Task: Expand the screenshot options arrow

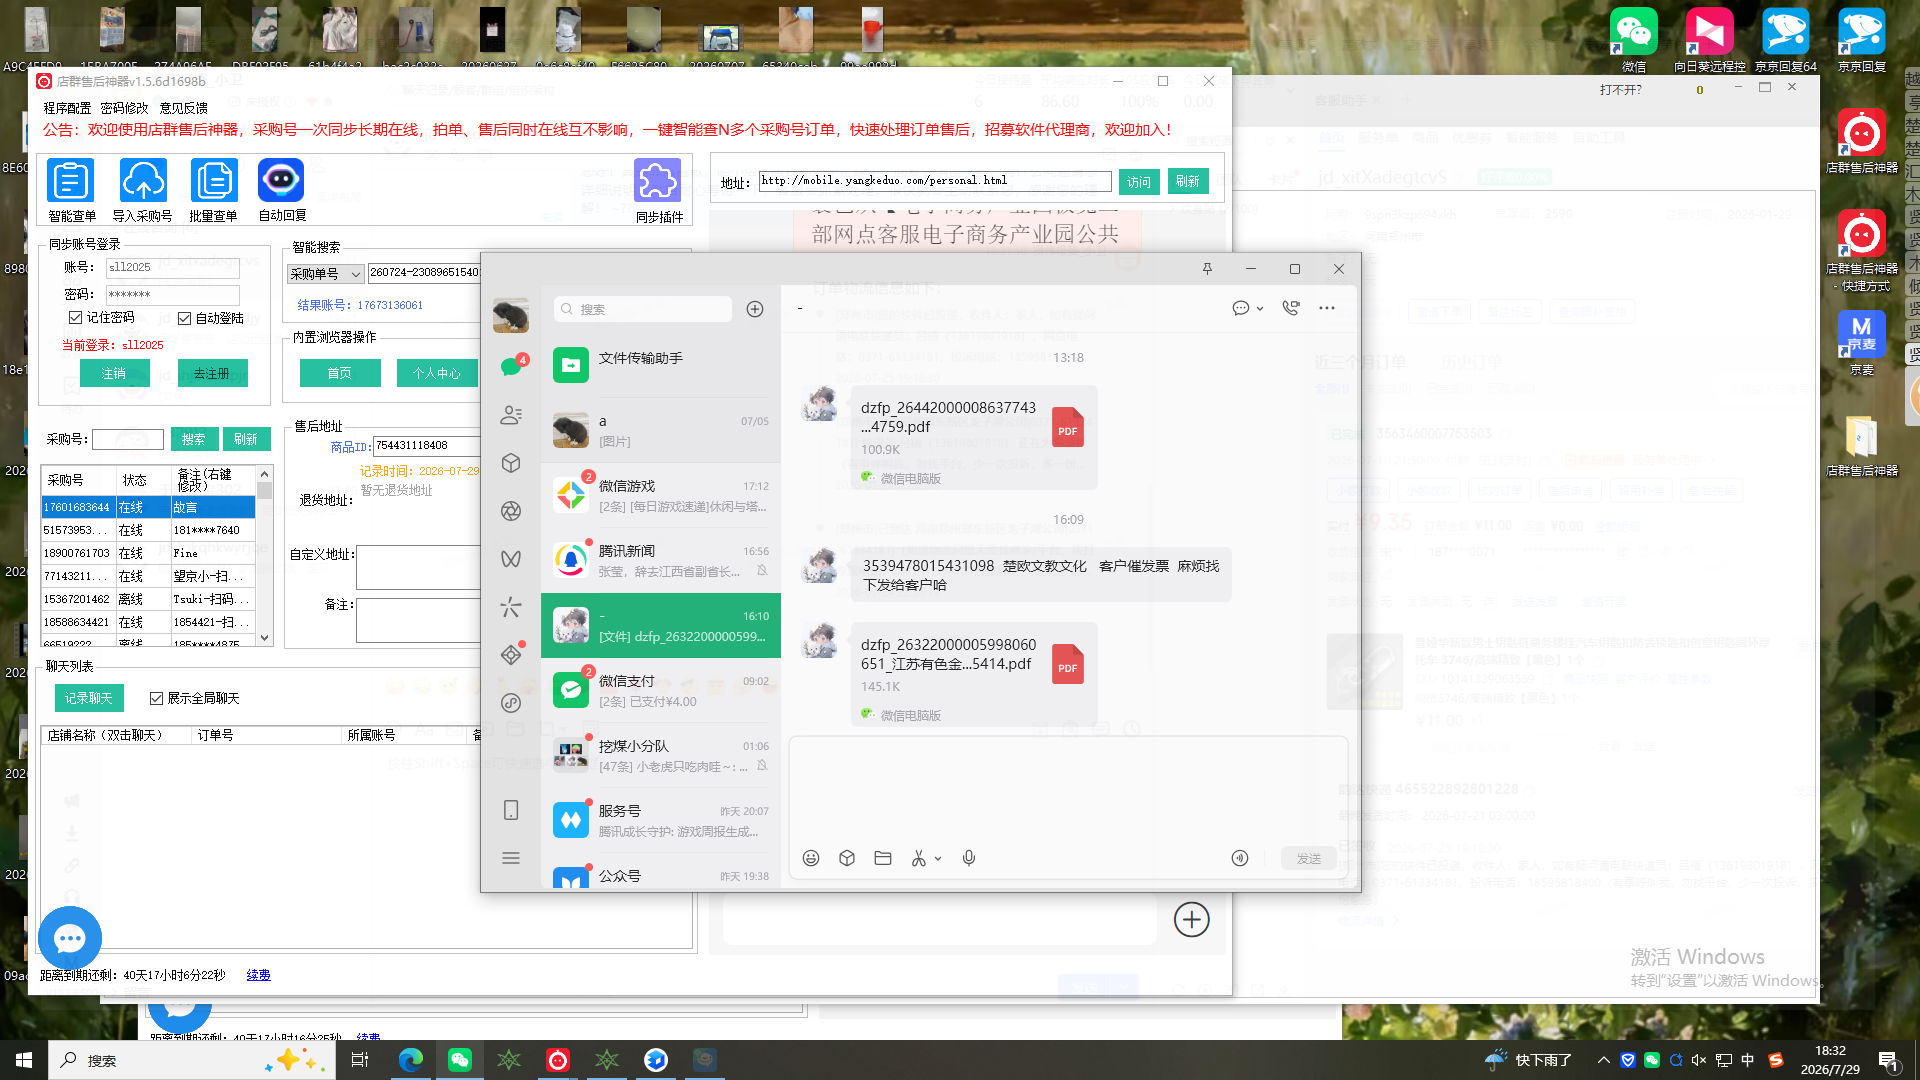Action: click(938, 858)
